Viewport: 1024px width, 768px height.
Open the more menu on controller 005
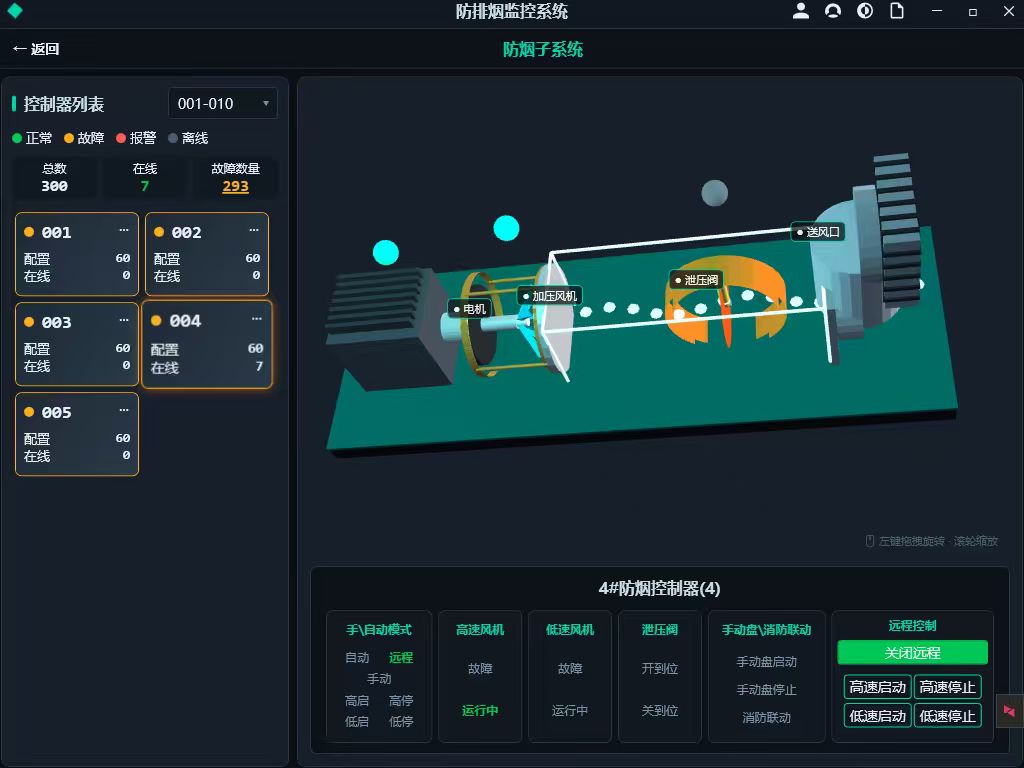coord(124,410)
